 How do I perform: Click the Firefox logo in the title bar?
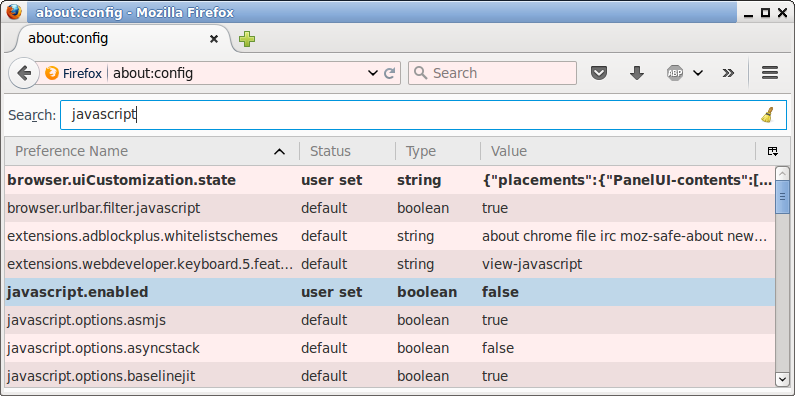coord(14,12)
